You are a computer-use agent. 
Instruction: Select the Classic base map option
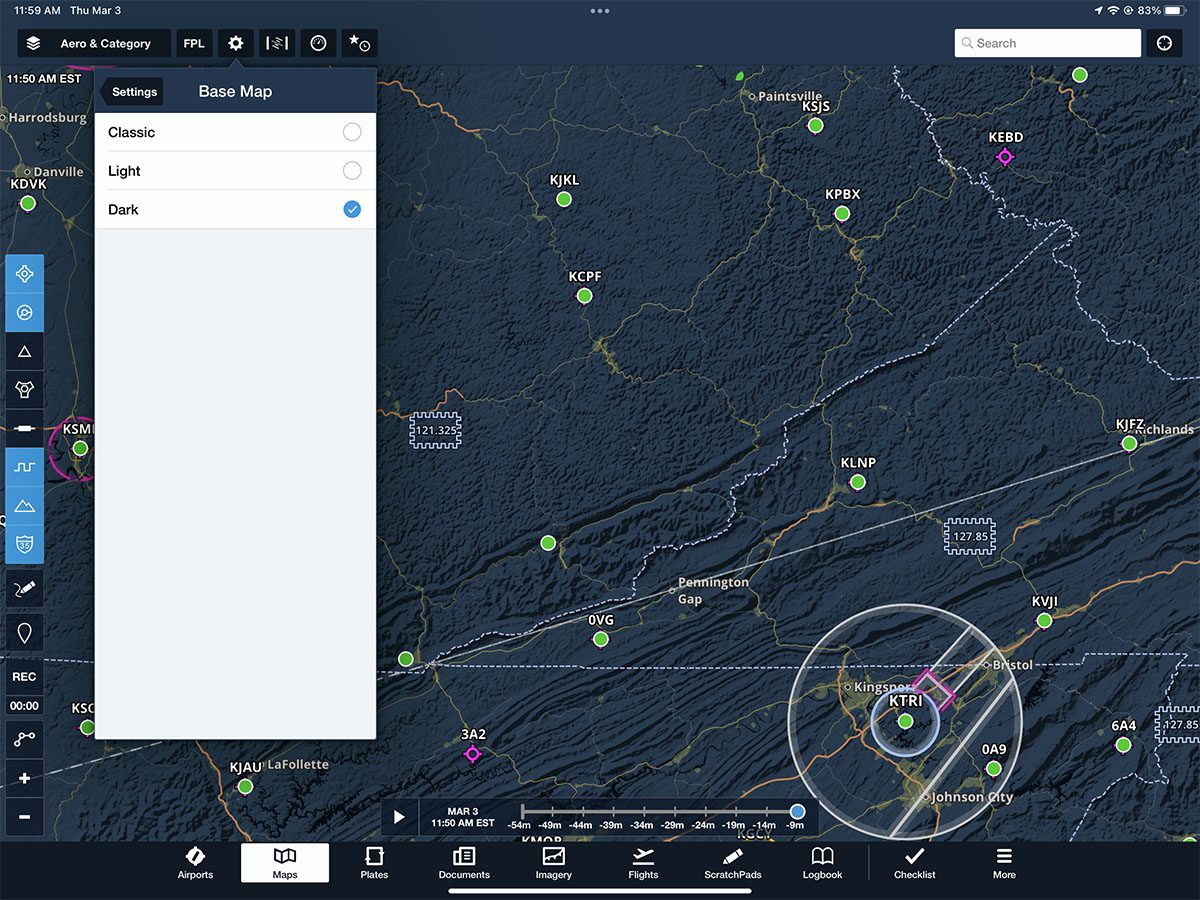(235, 132)
